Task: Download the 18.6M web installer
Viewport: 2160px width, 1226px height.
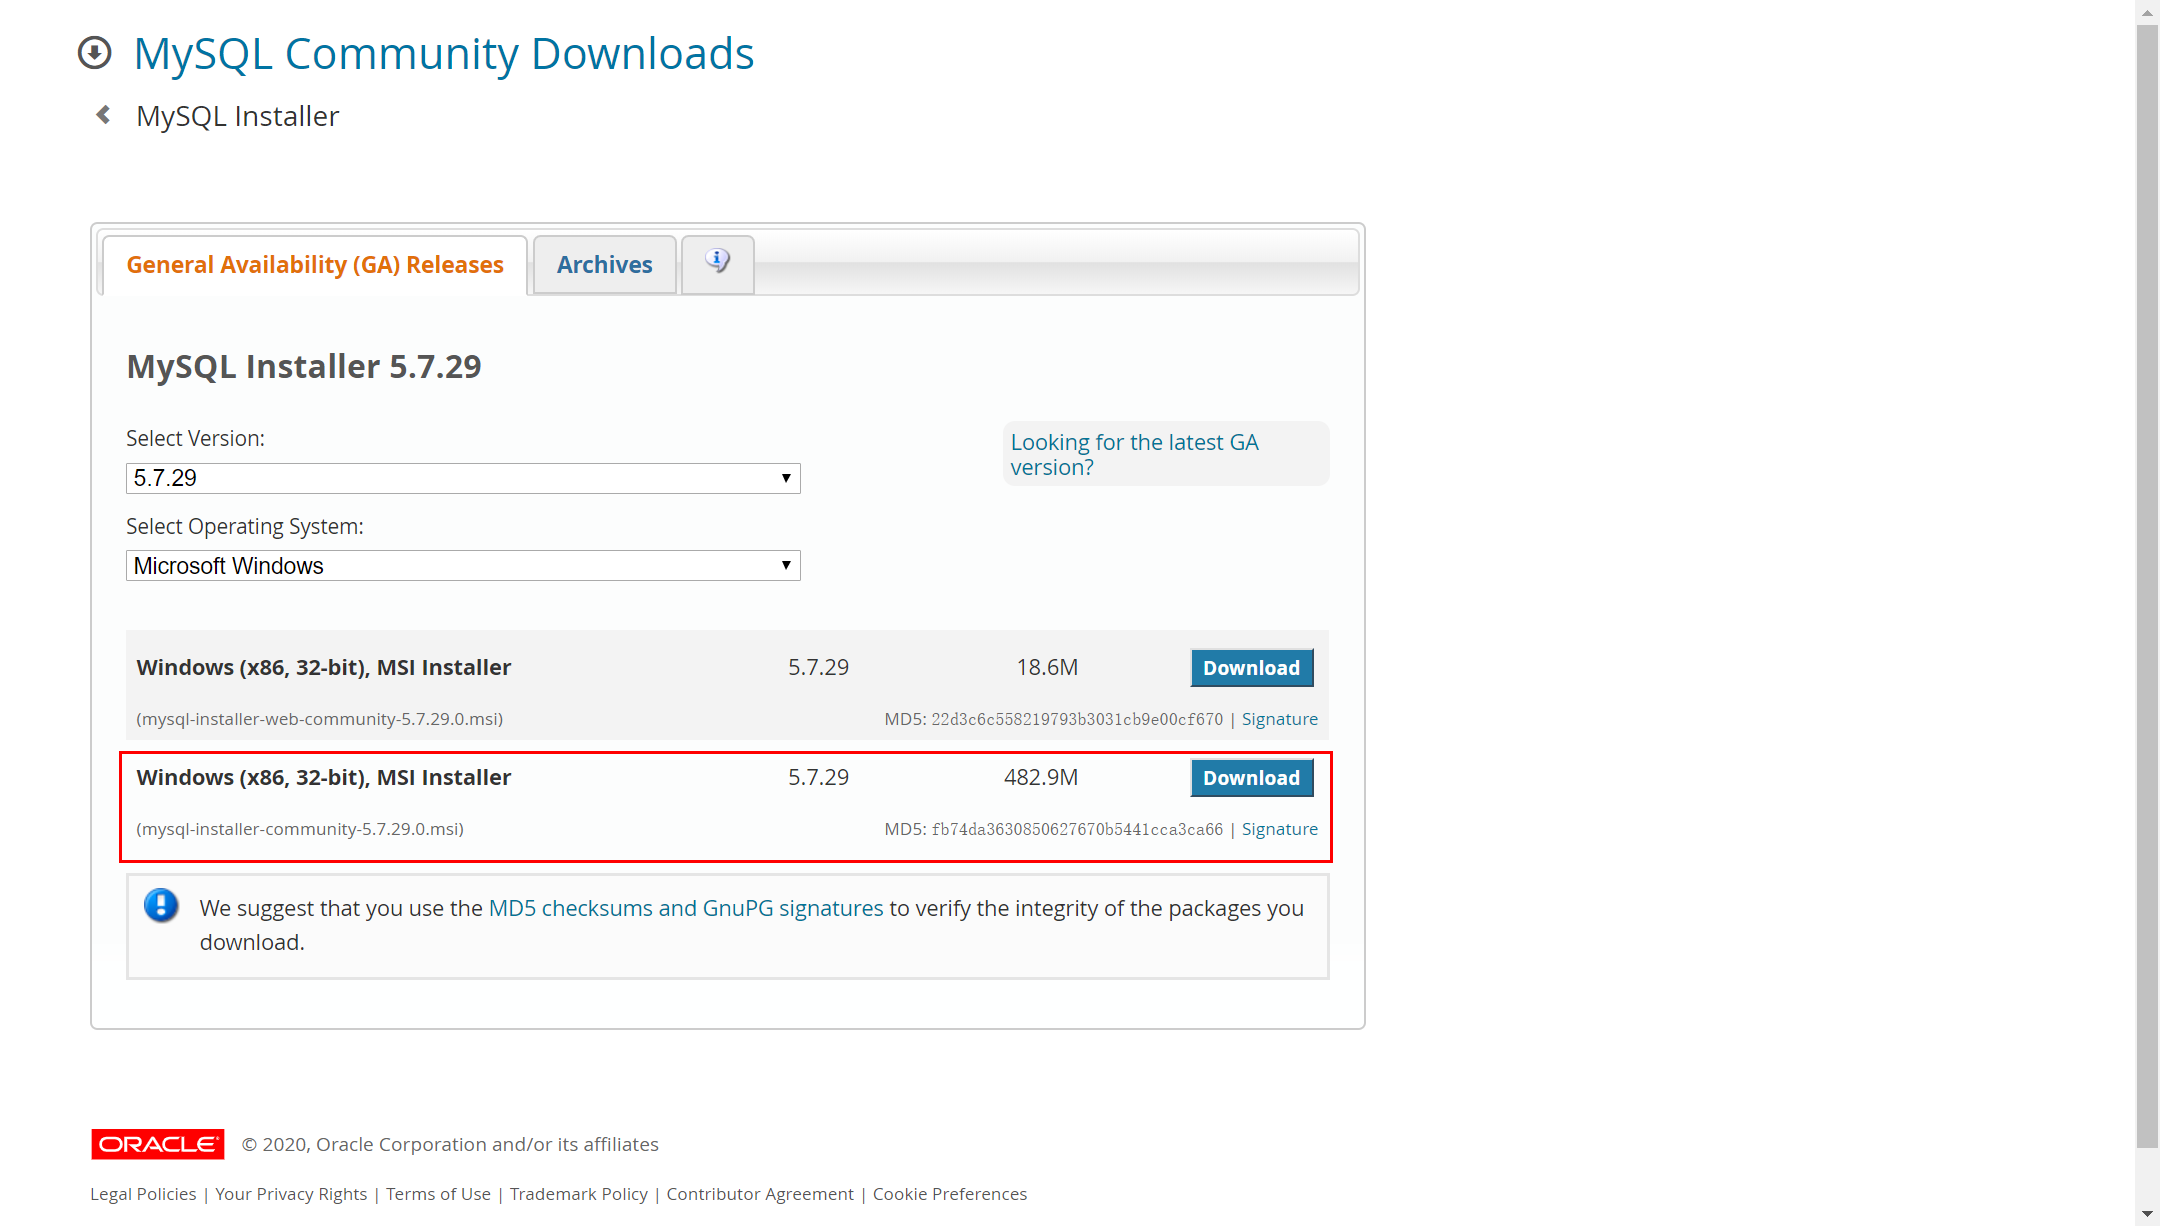Action: (x=1251, y=668)
